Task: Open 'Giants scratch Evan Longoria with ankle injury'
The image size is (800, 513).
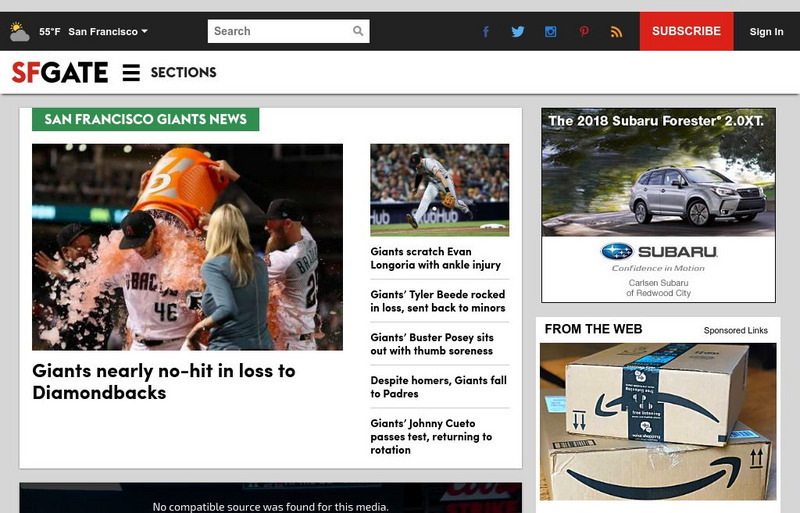Action: point(436,258)
